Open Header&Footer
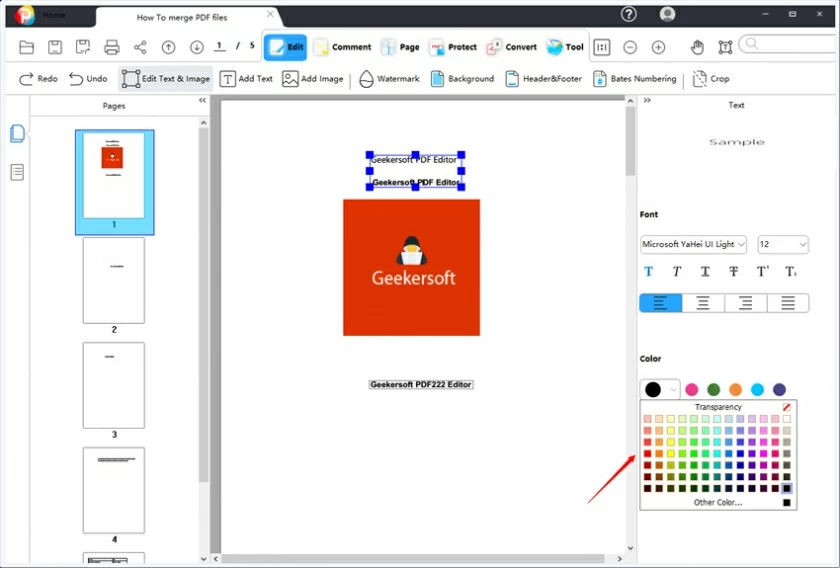The width and height of the screenshot is (840, 568). (x=543, y=79)
